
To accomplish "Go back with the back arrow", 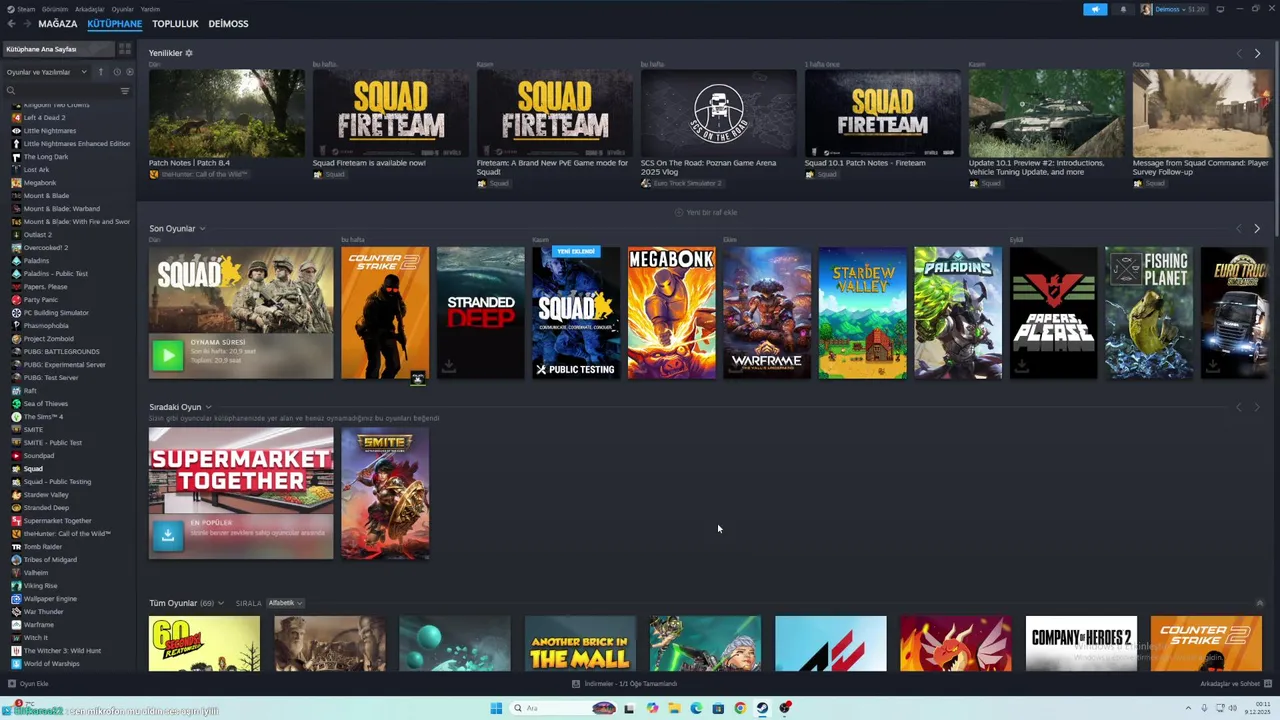I will tap(12, 23).
